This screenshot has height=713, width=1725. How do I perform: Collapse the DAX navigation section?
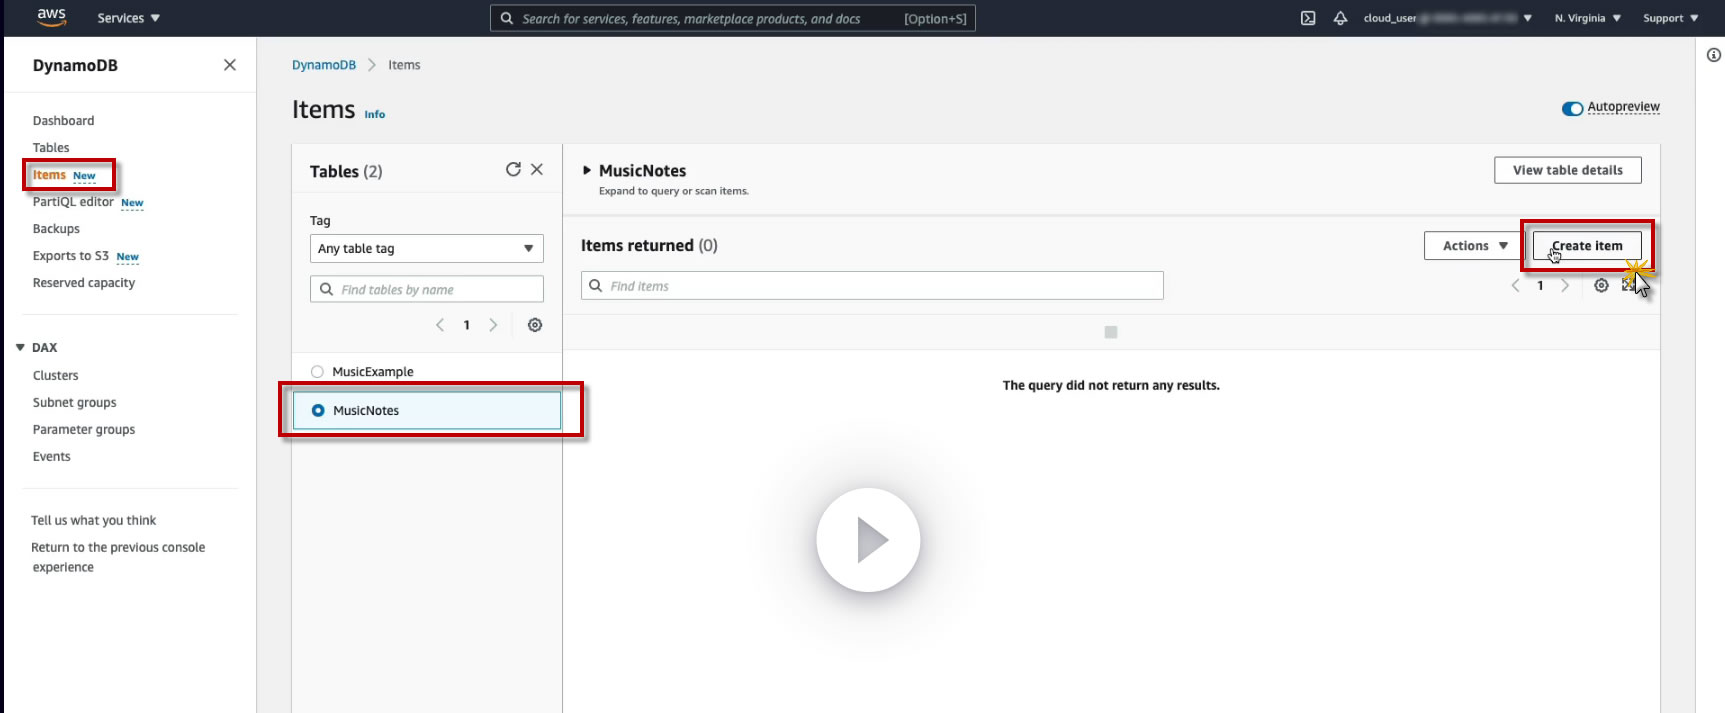(x=20, y=348)
